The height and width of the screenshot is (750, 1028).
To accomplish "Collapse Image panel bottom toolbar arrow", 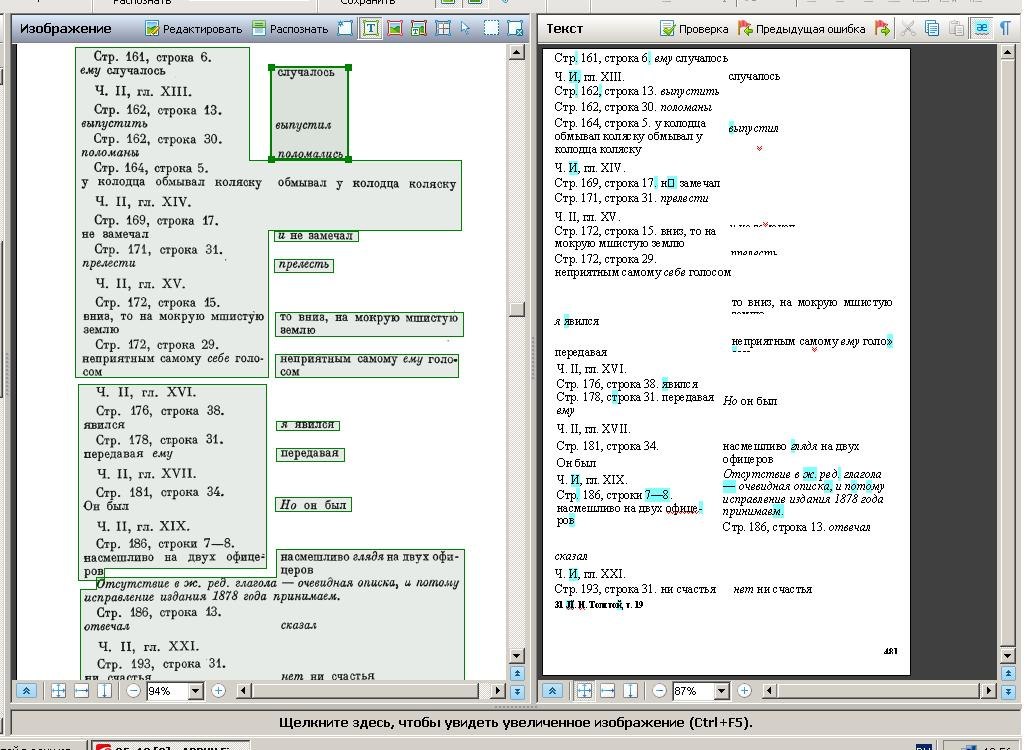I will [26, 690].
